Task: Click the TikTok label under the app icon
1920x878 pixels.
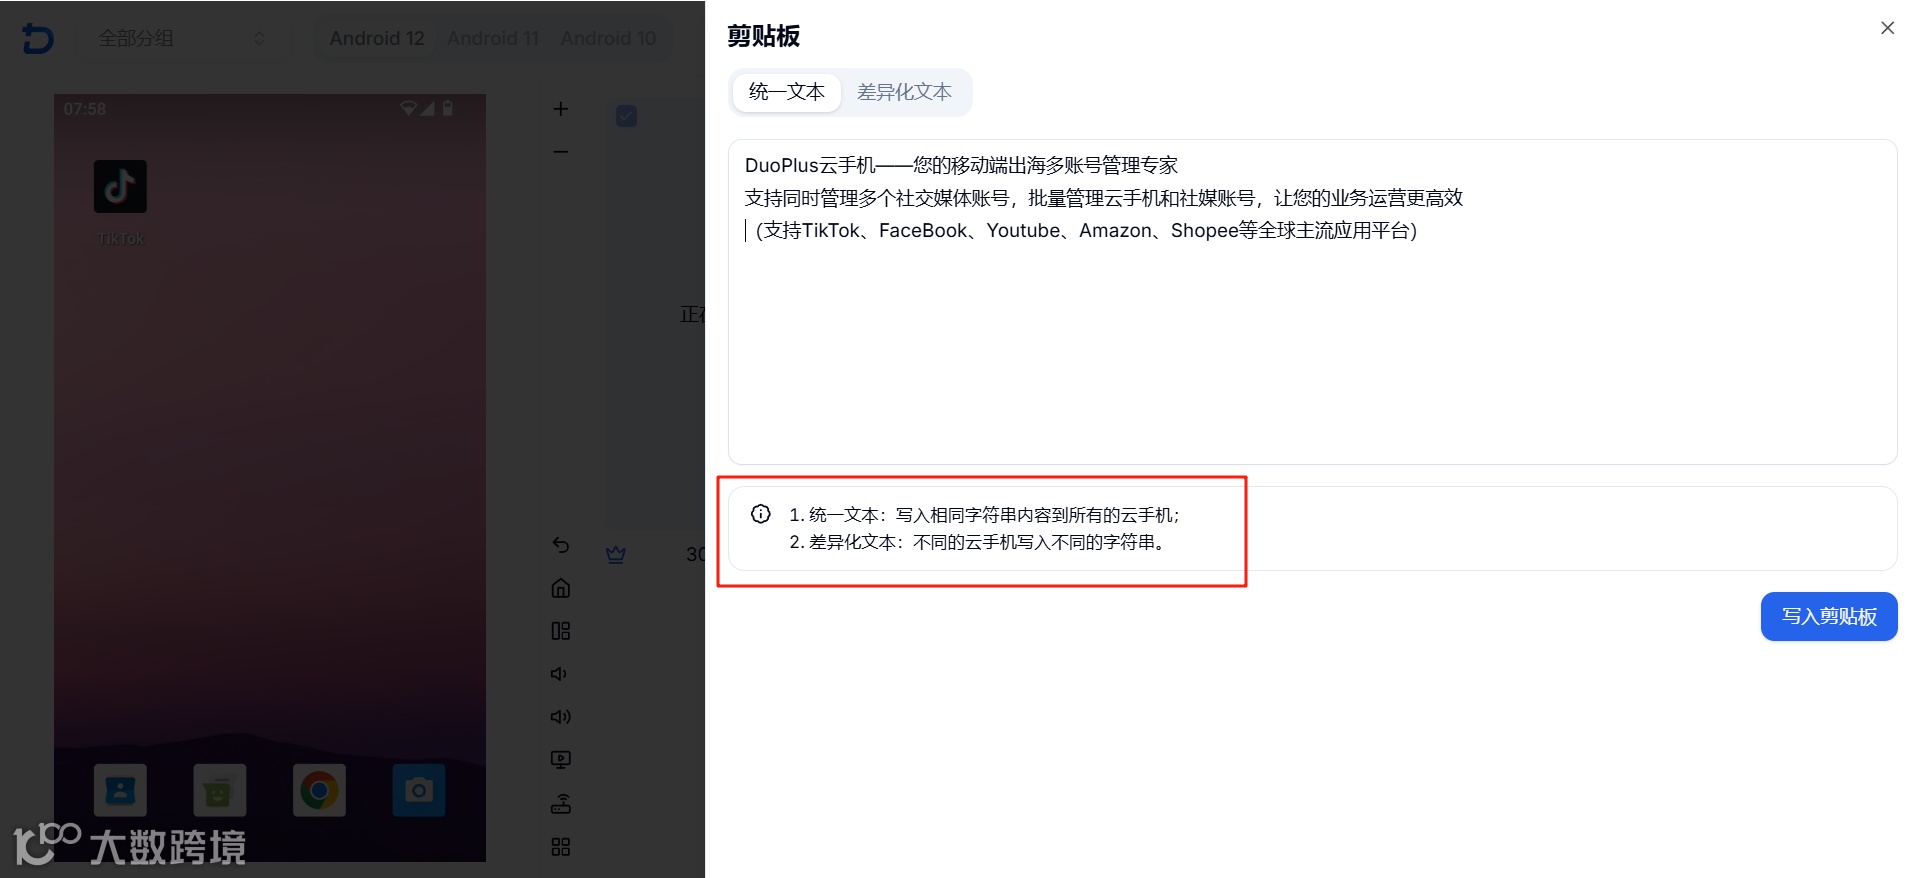Action: click(x=120, y=239)
